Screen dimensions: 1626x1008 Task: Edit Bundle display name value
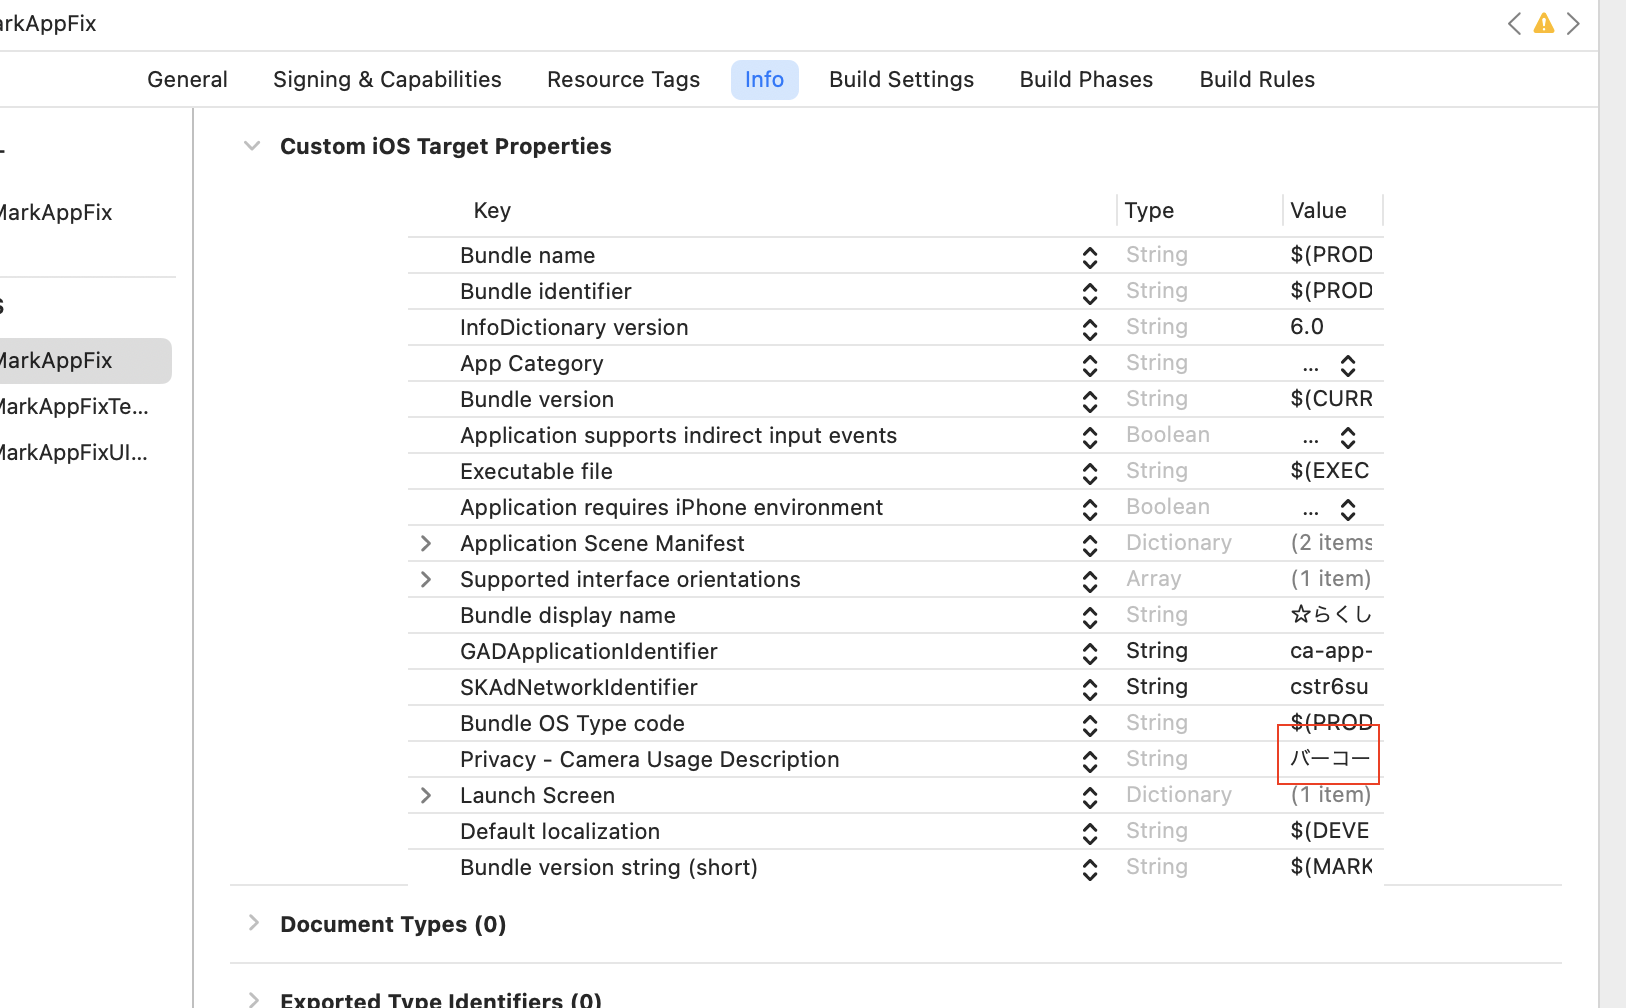1330,614
